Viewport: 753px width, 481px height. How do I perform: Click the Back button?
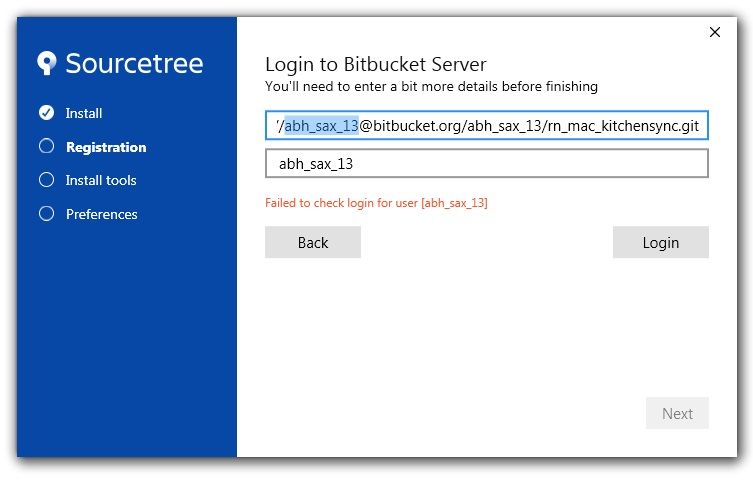pyautogui.click(x=313, y=242)
